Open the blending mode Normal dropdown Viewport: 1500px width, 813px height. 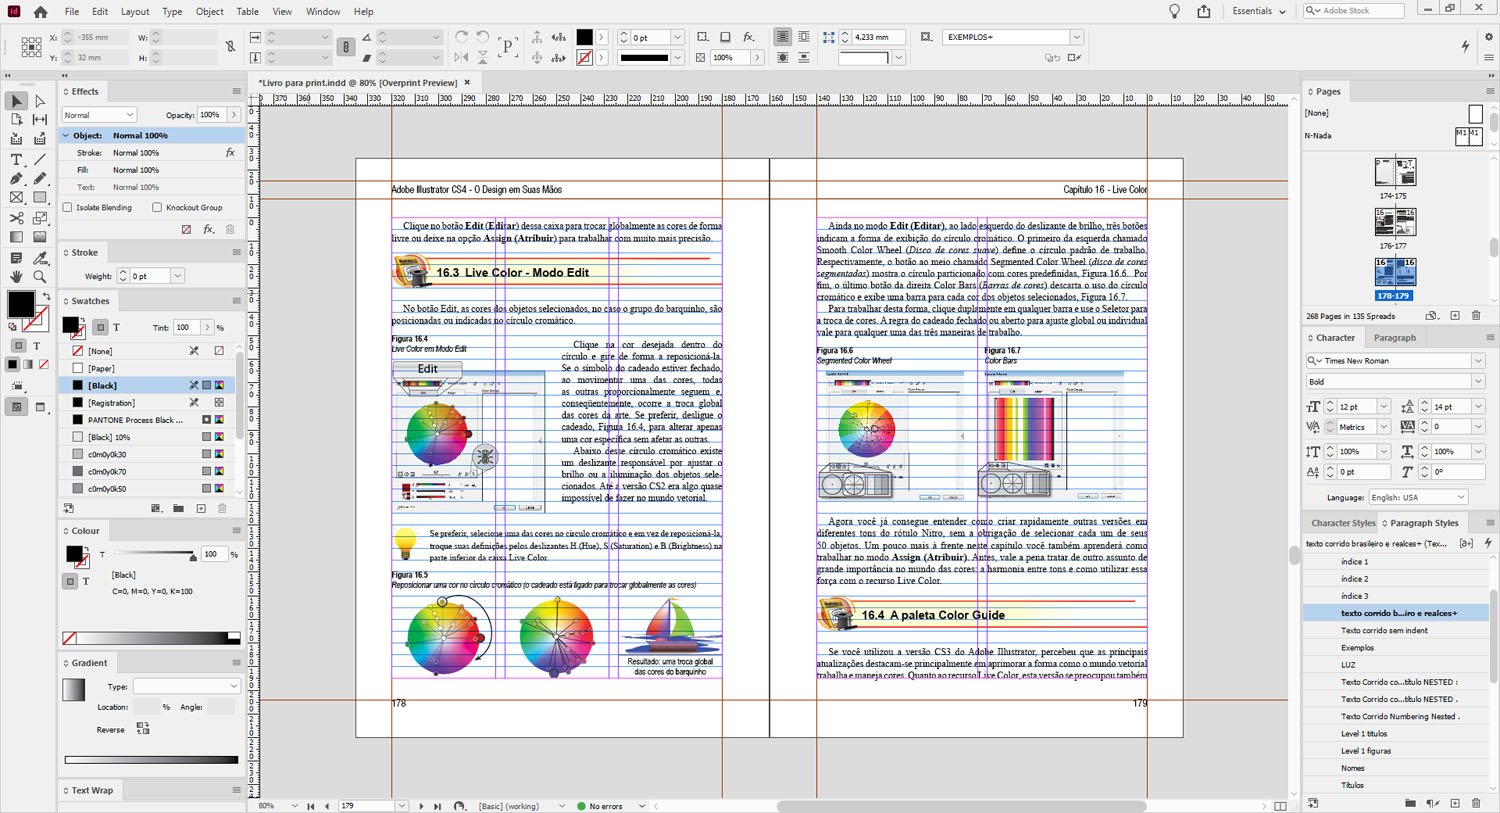click(x=98, y=115)
